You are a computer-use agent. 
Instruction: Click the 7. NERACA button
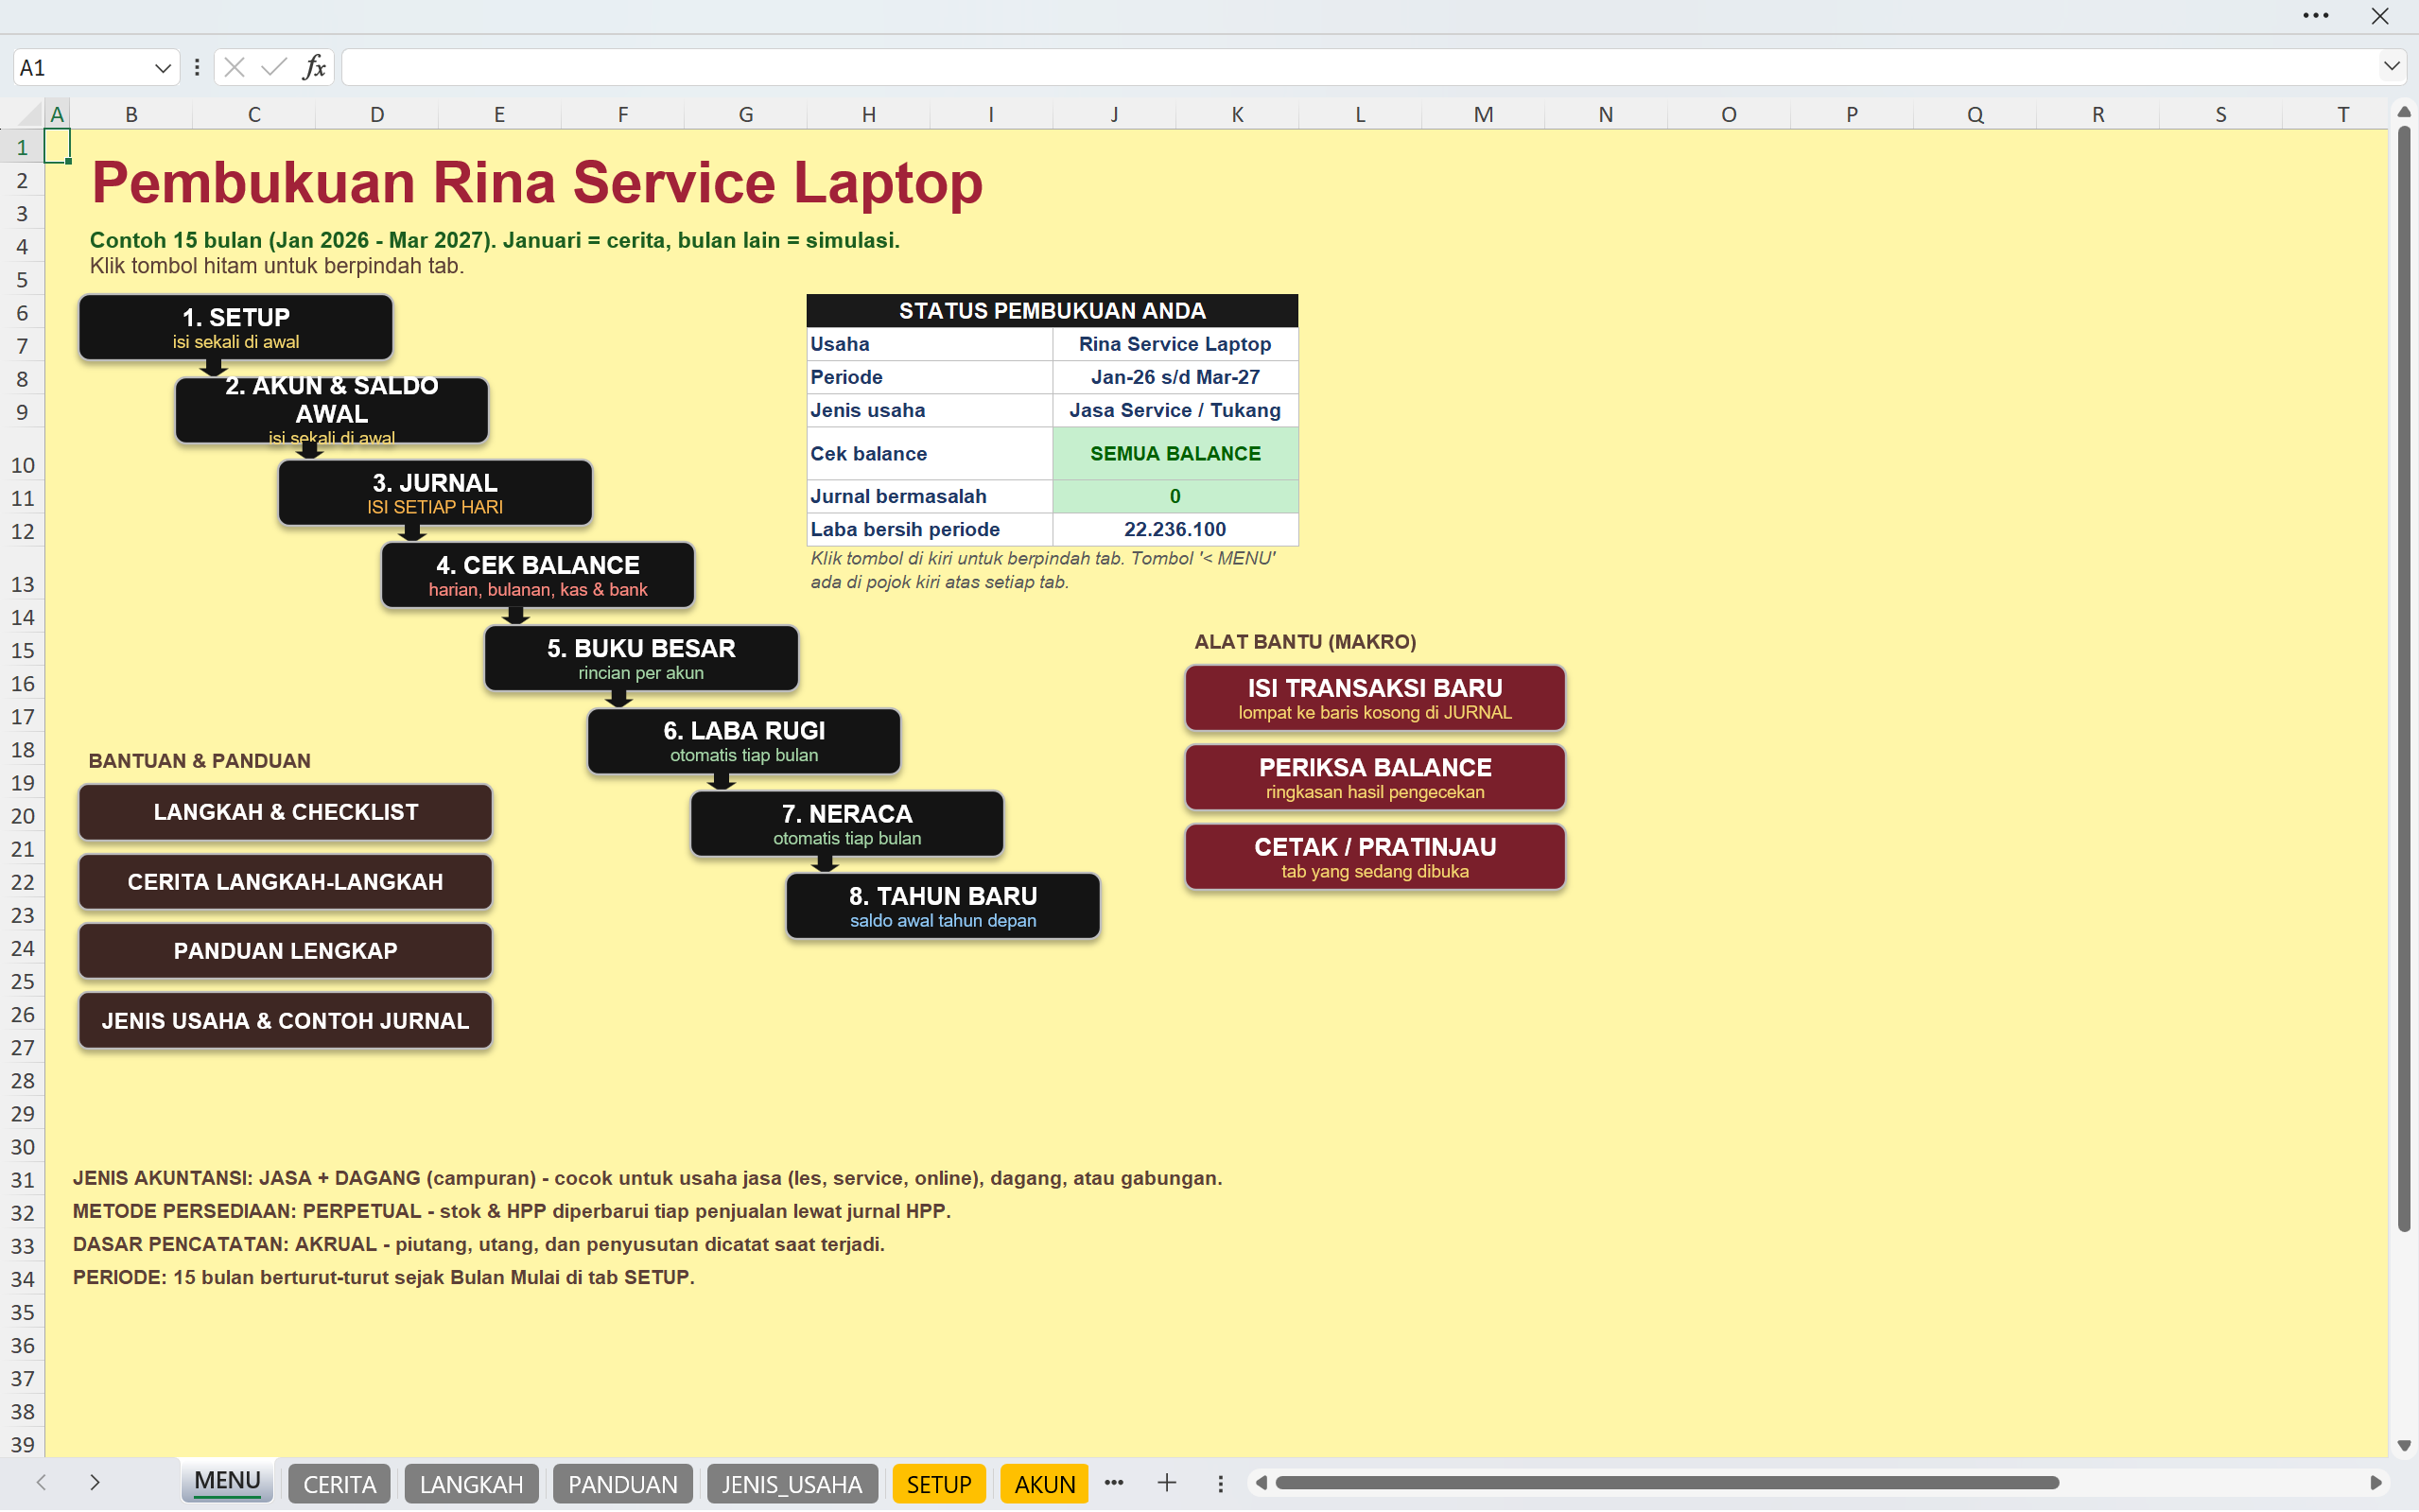847,824
